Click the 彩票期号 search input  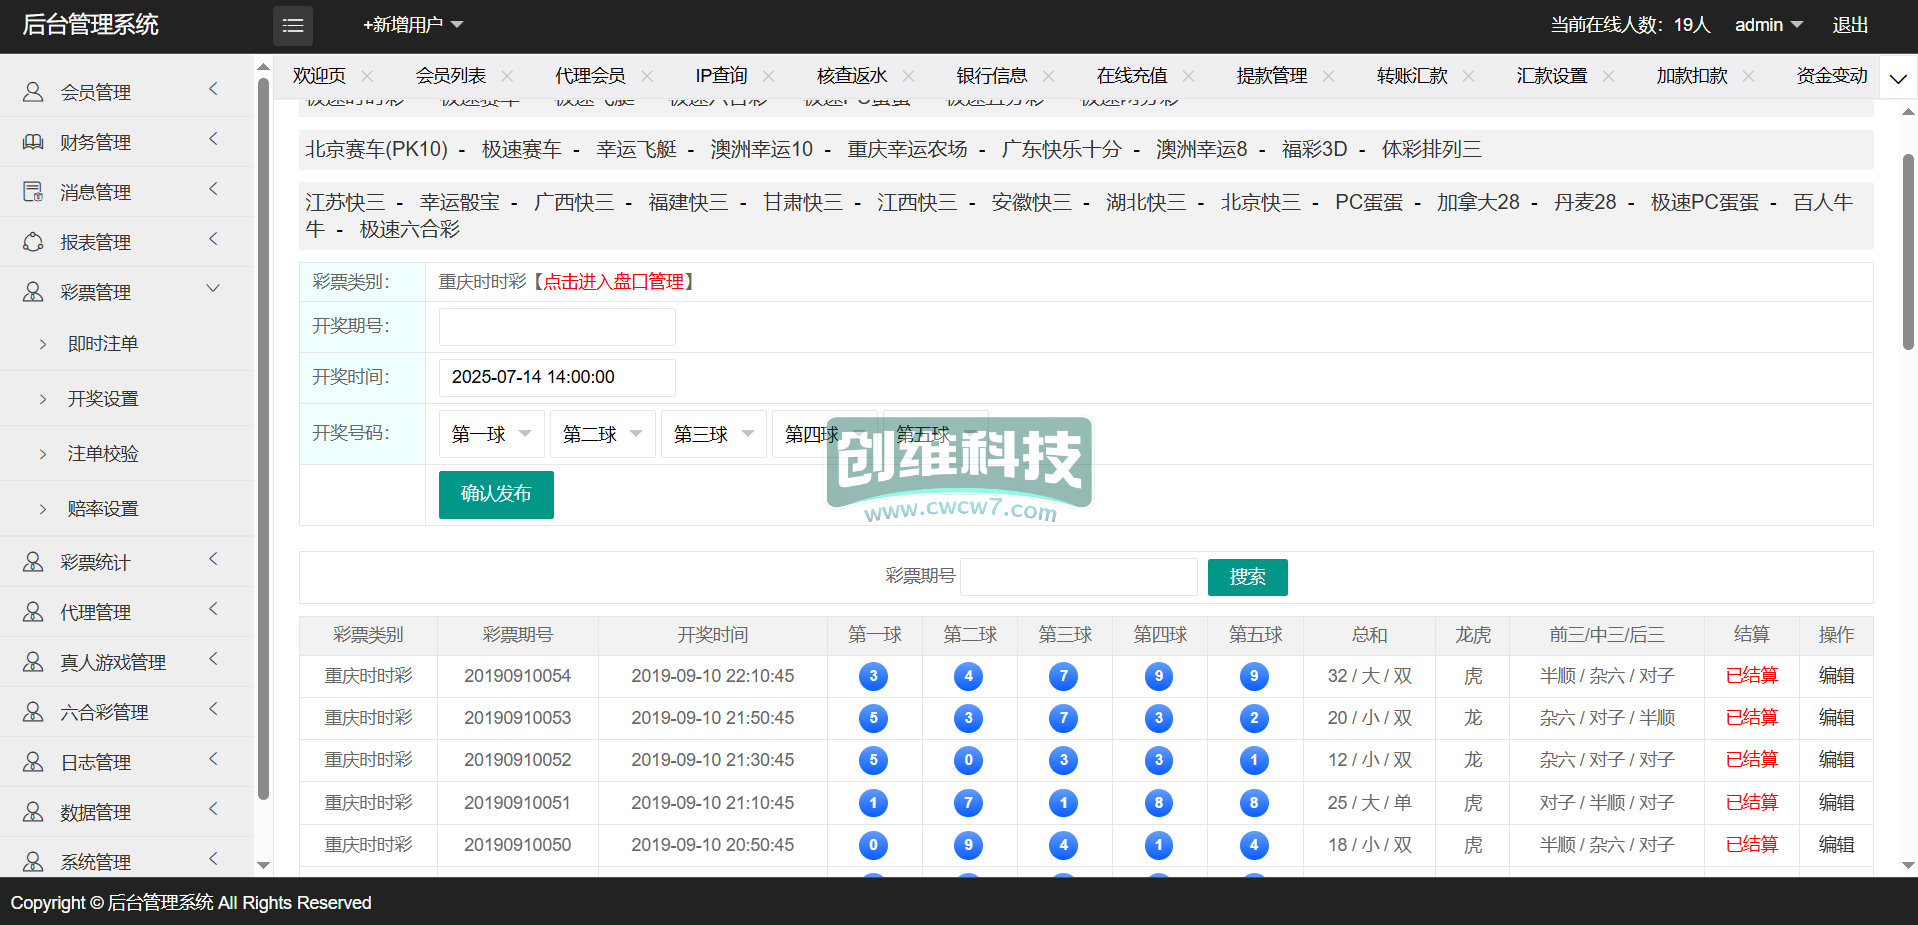(1078, 577)
